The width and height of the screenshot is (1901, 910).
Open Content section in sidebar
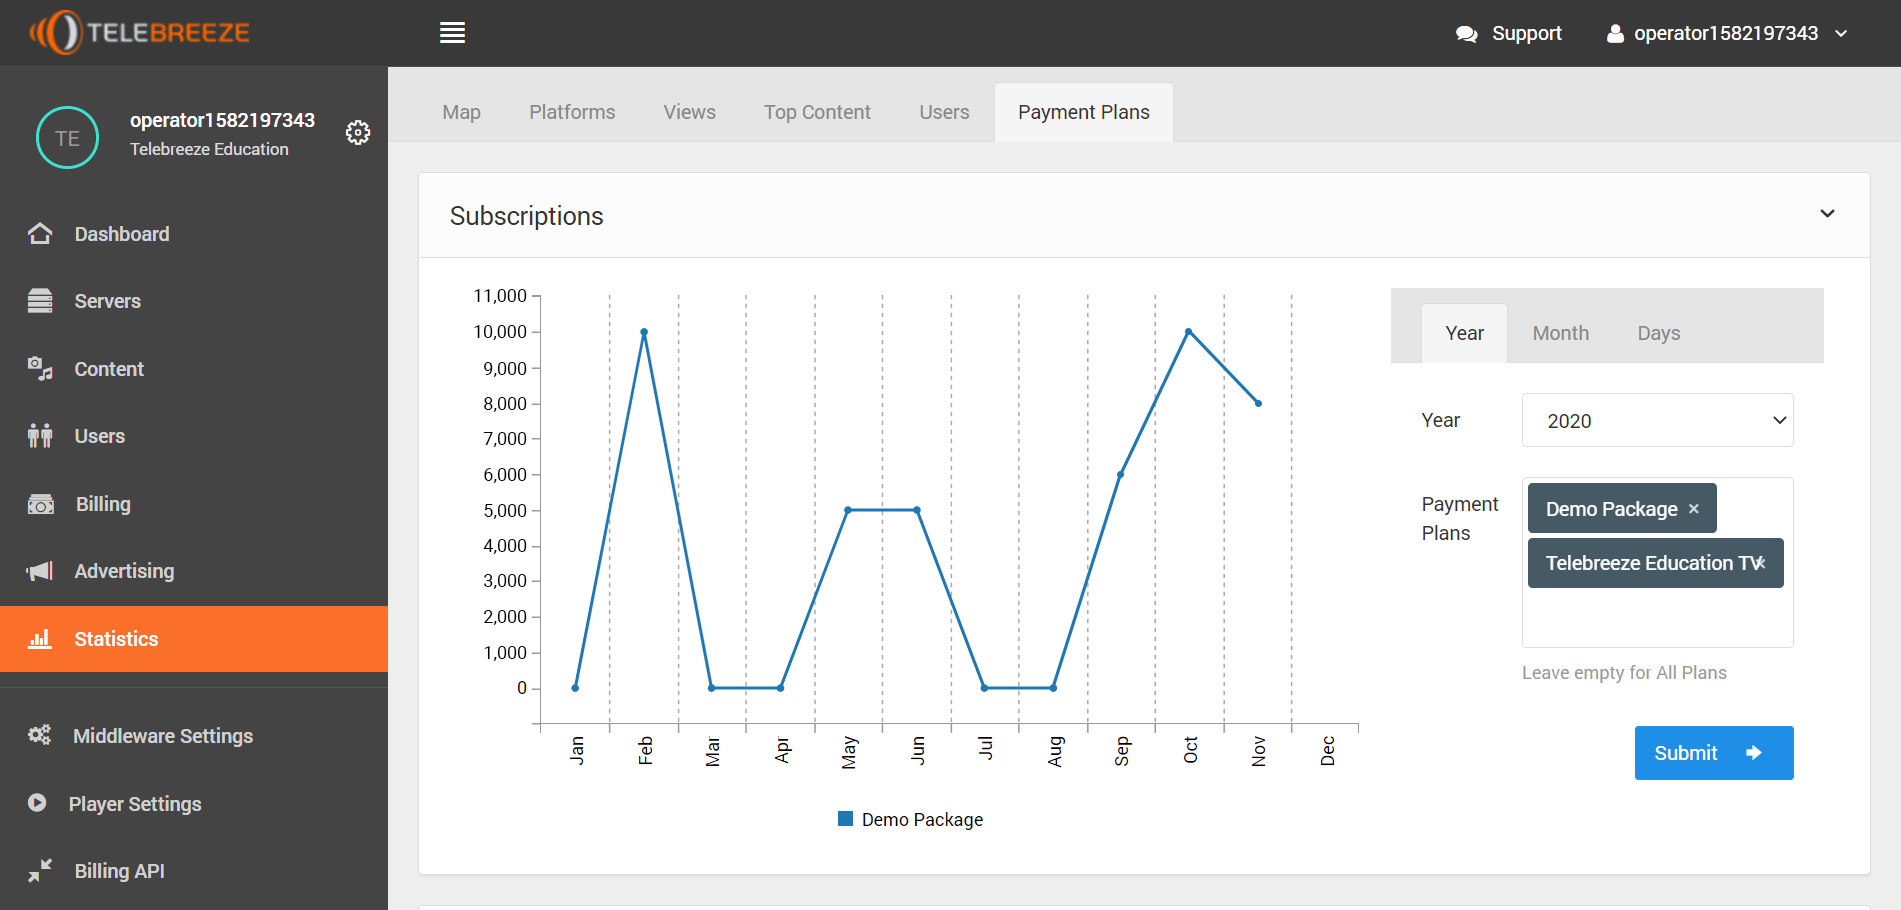pyautogui.click(x=194, y=369)
